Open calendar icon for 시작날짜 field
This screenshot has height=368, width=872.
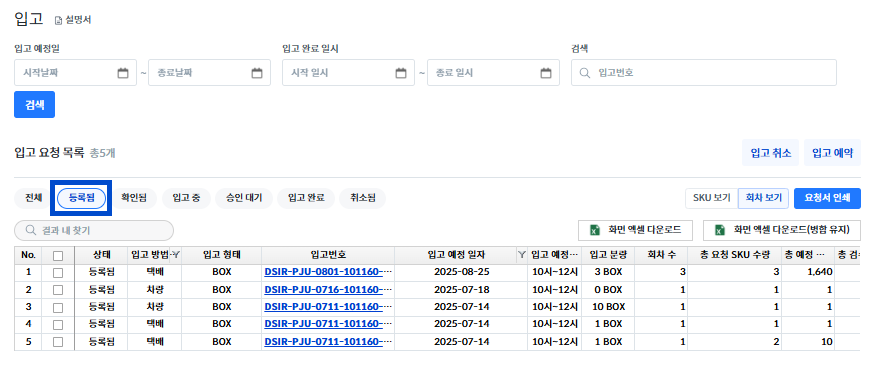click(123, 73)
